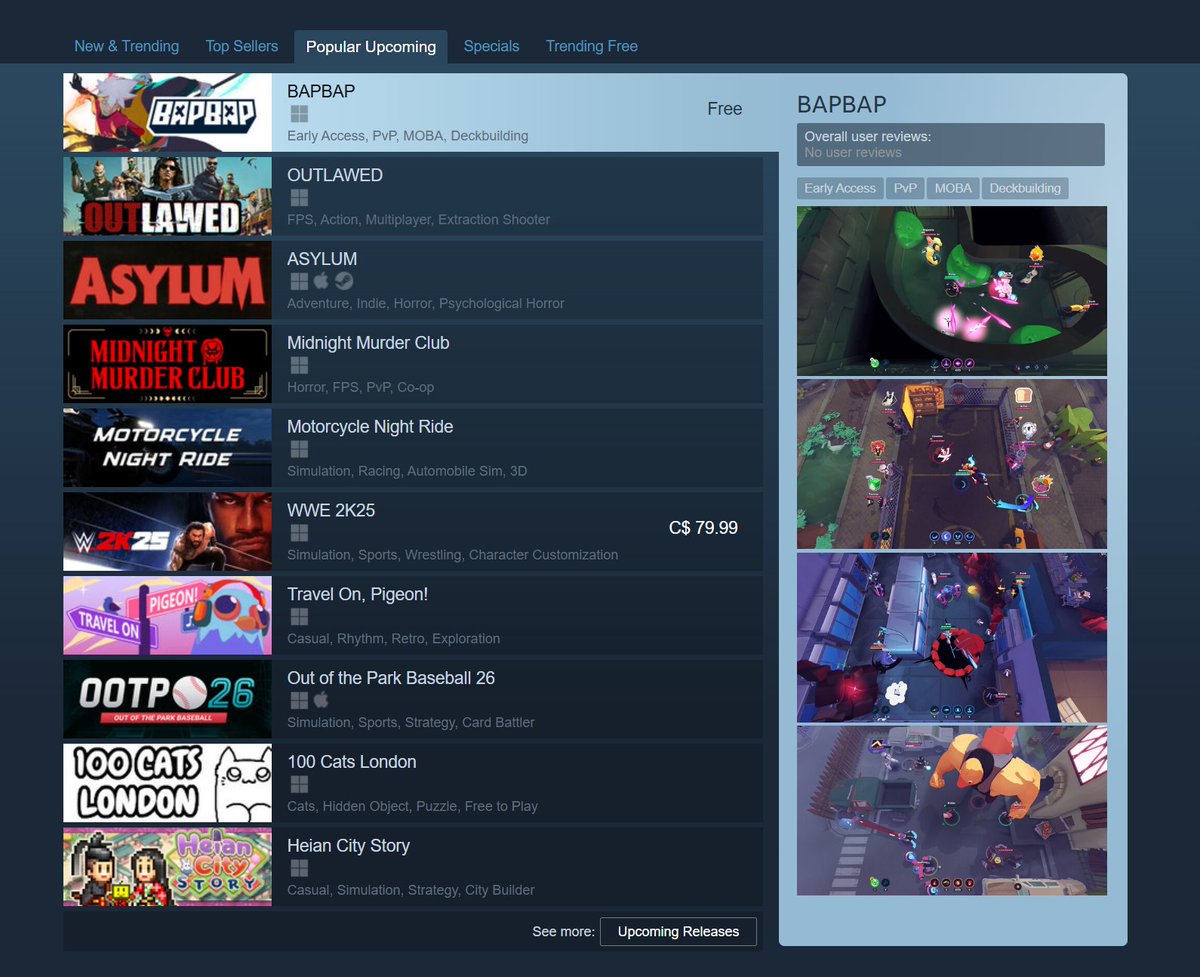Open fourth BAPBAP screenshot with orange giant
The height and width of the screenshot is (977, 1200).
click(x=952, y=811)
